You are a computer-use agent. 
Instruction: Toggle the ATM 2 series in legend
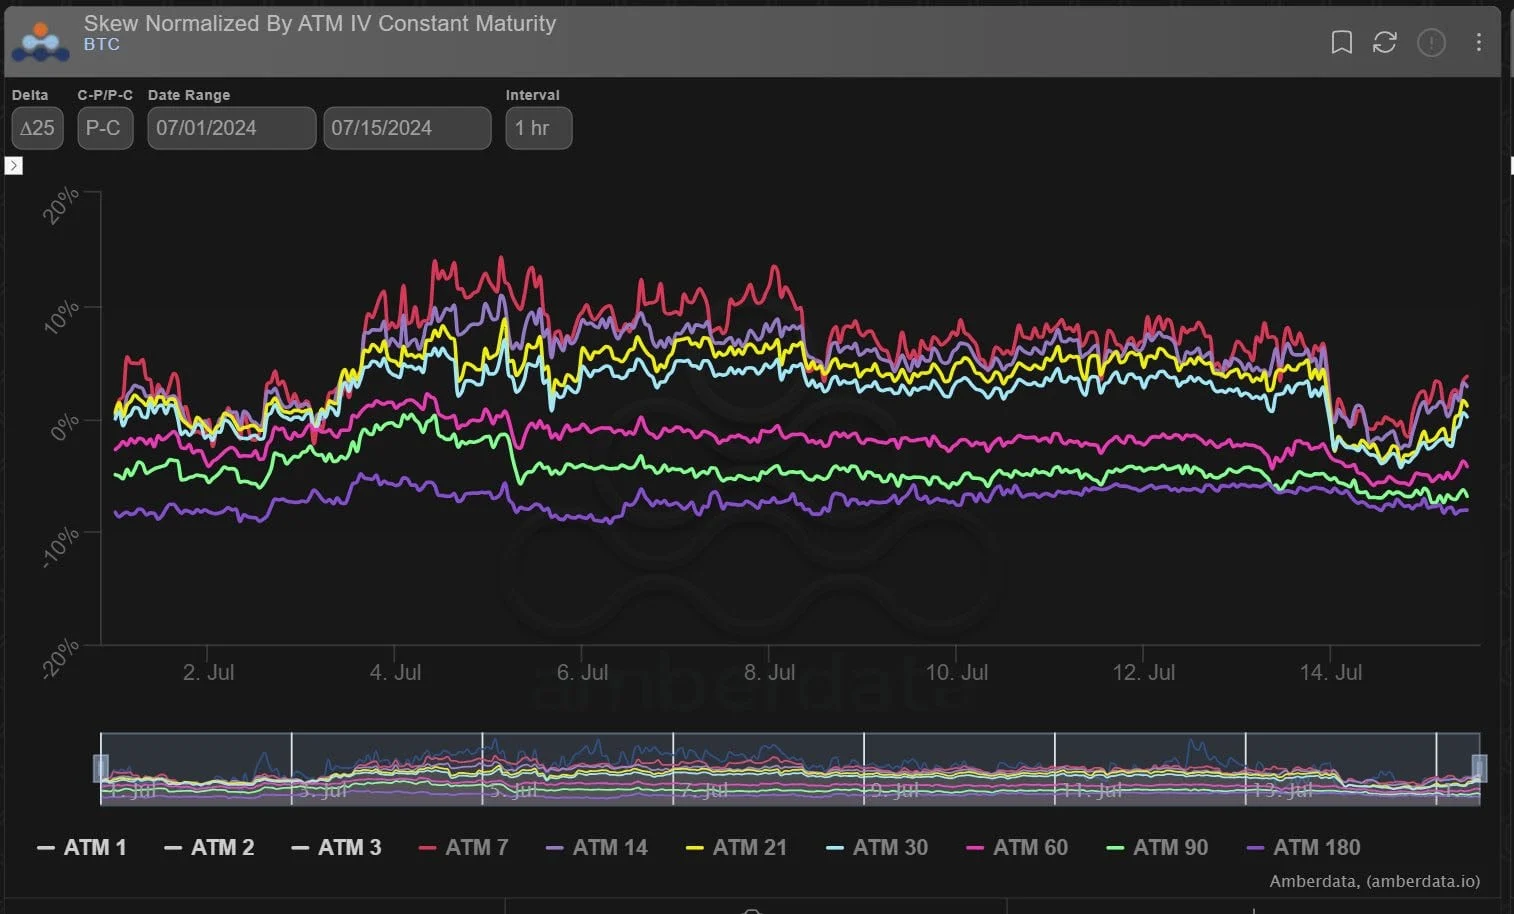point(209,847)
